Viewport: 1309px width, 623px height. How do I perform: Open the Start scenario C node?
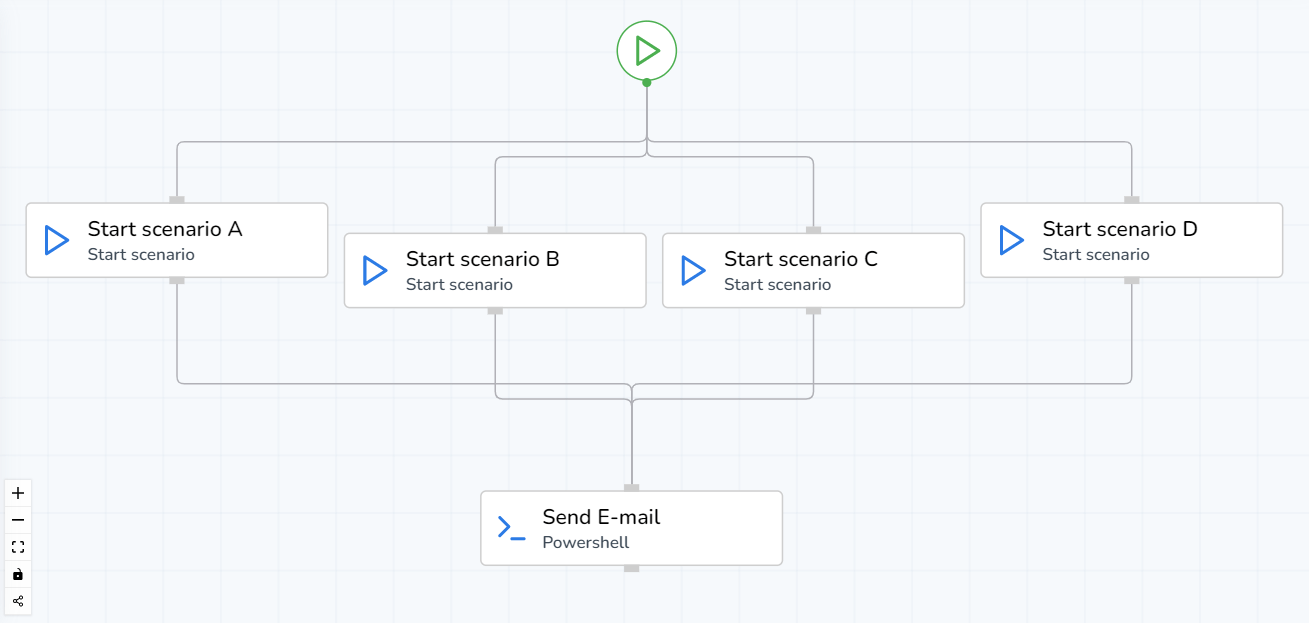812,270
